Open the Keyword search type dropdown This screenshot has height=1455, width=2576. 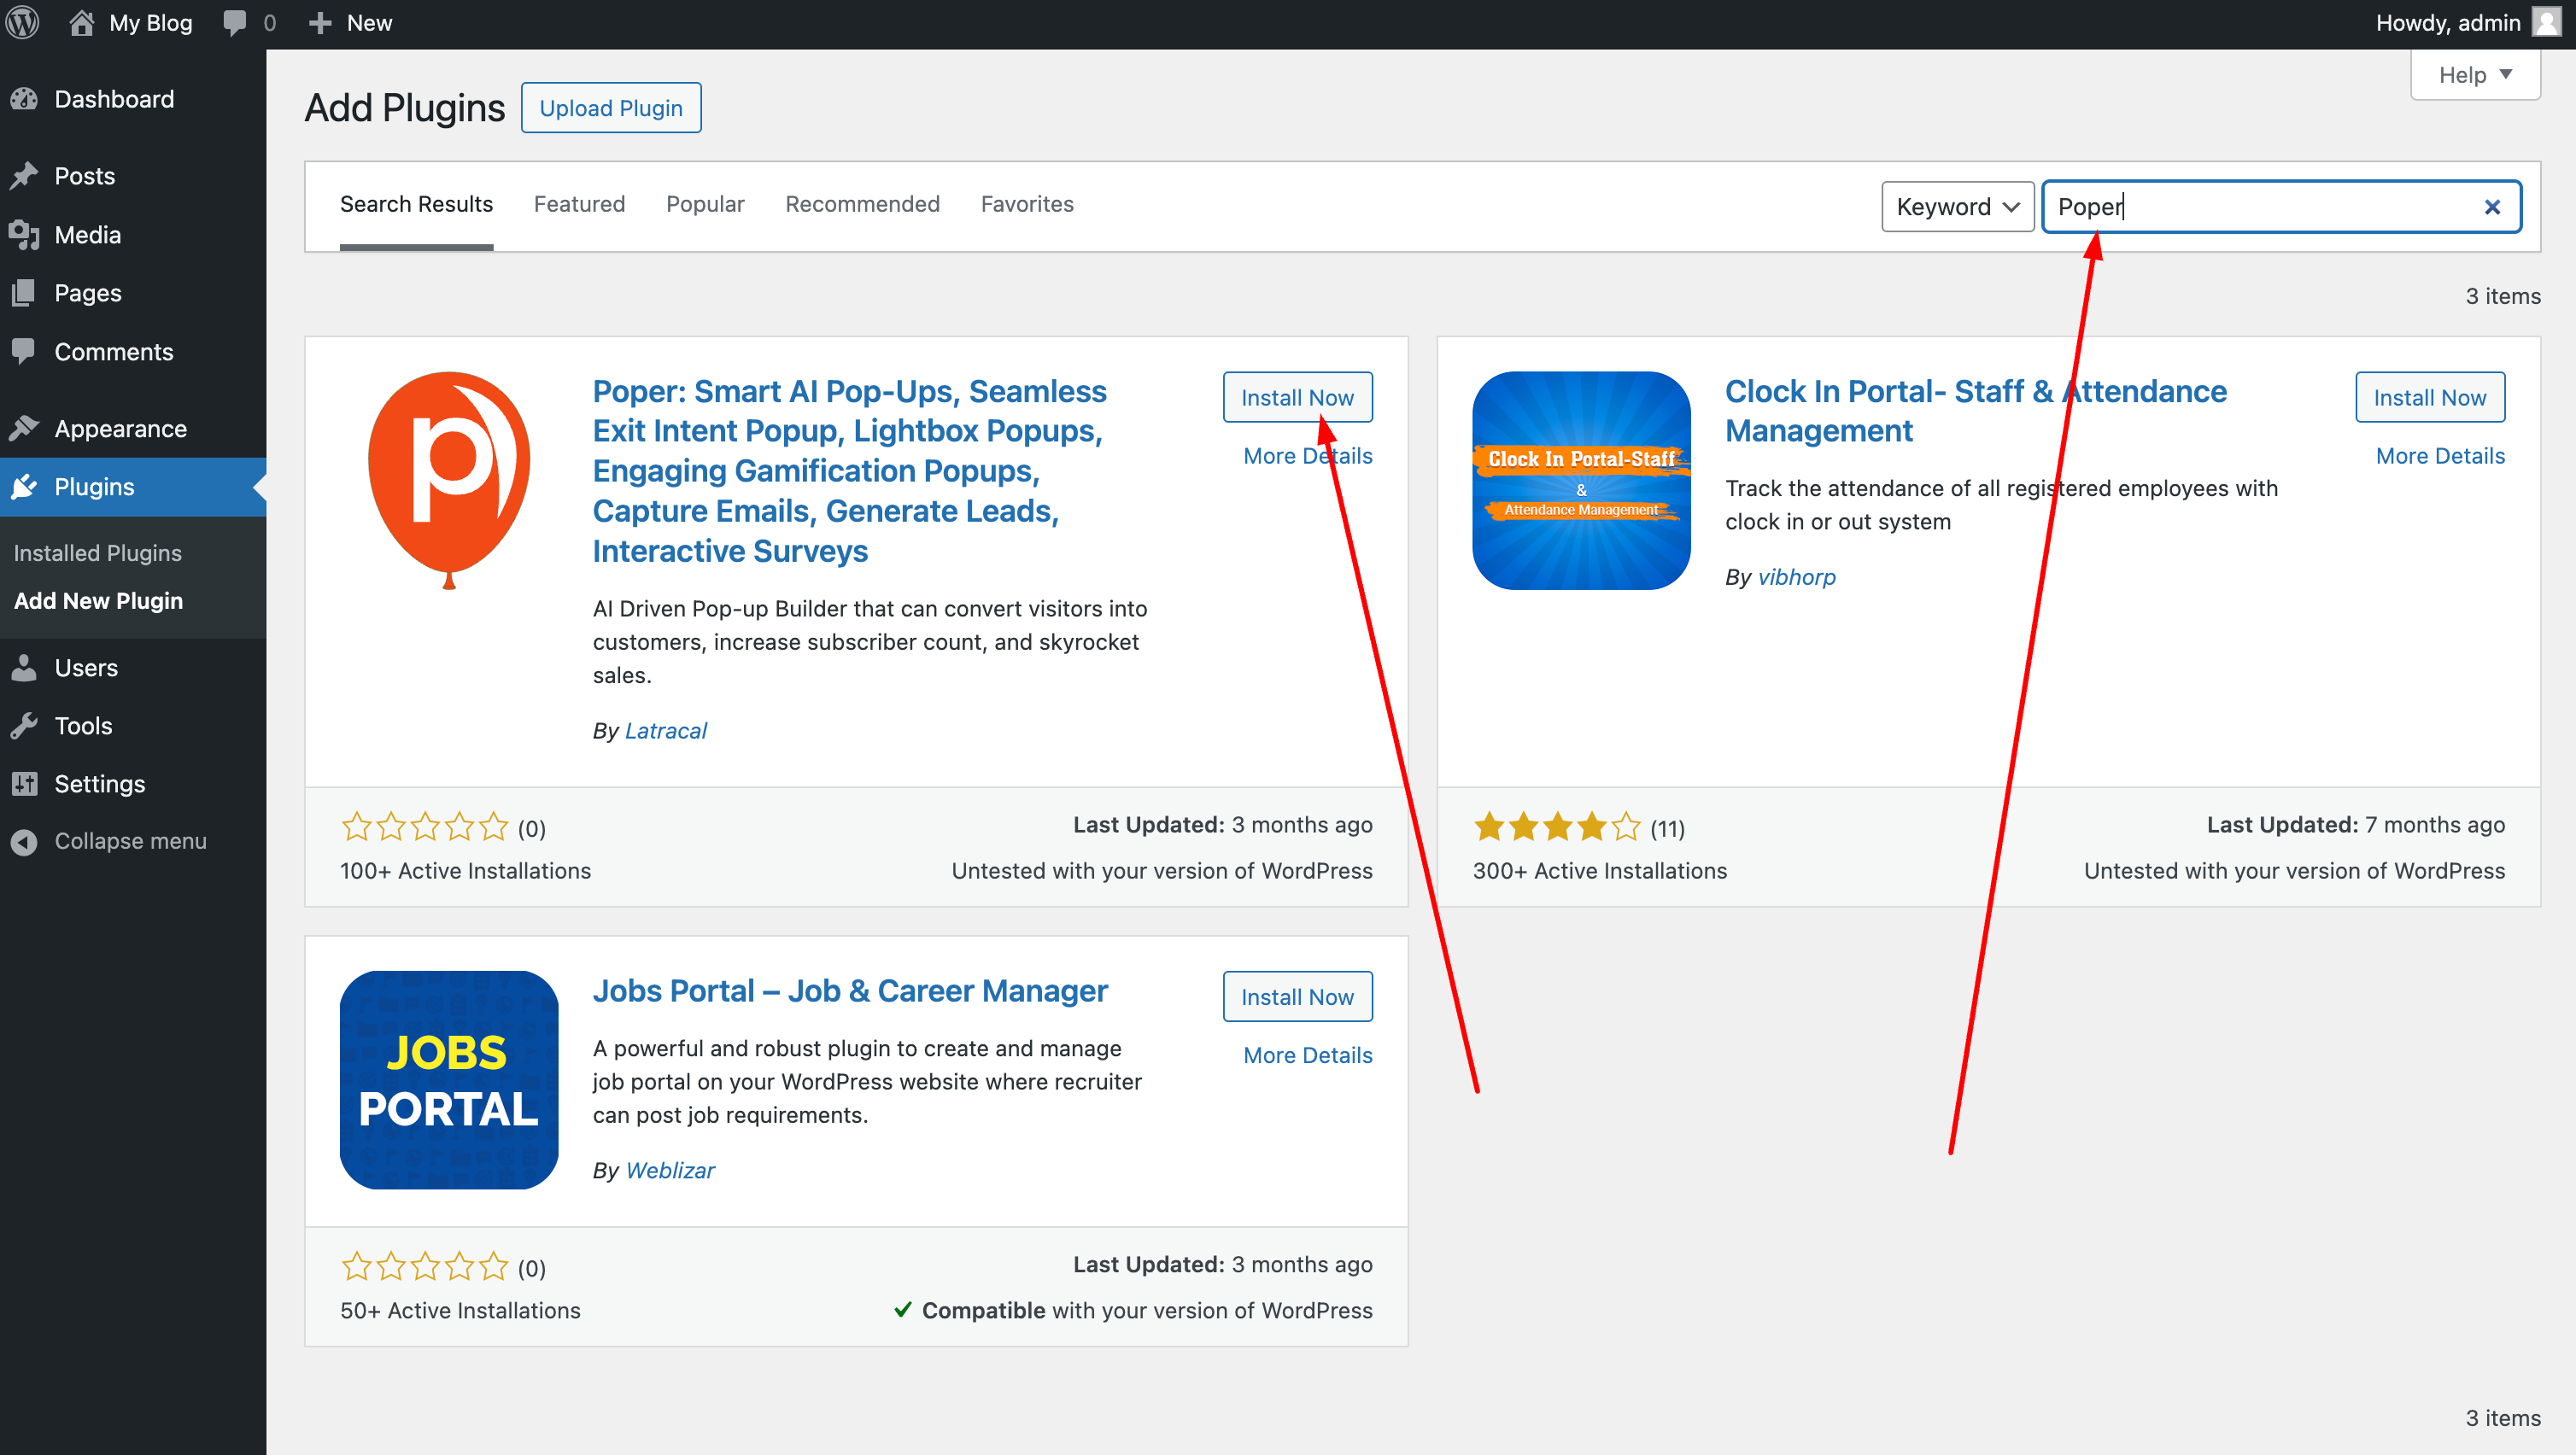click(1957, 207)
